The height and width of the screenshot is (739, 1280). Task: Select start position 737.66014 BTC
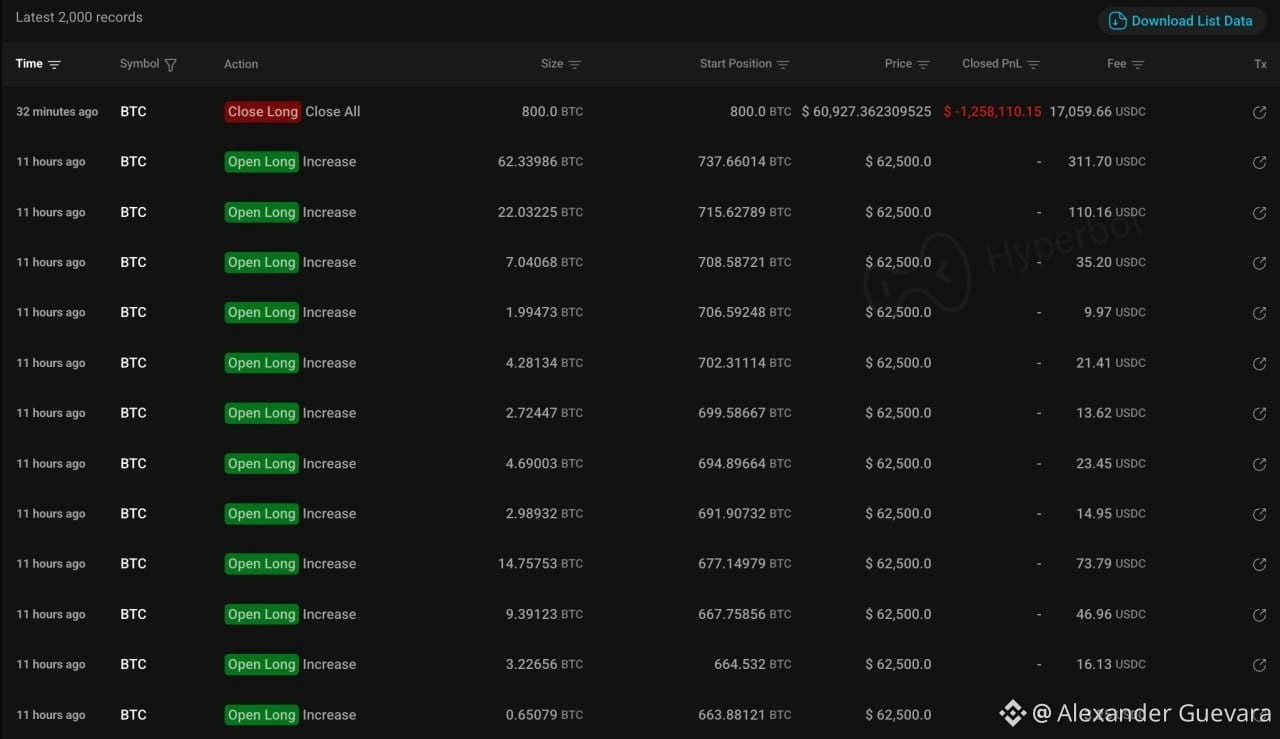click(744, 162)
